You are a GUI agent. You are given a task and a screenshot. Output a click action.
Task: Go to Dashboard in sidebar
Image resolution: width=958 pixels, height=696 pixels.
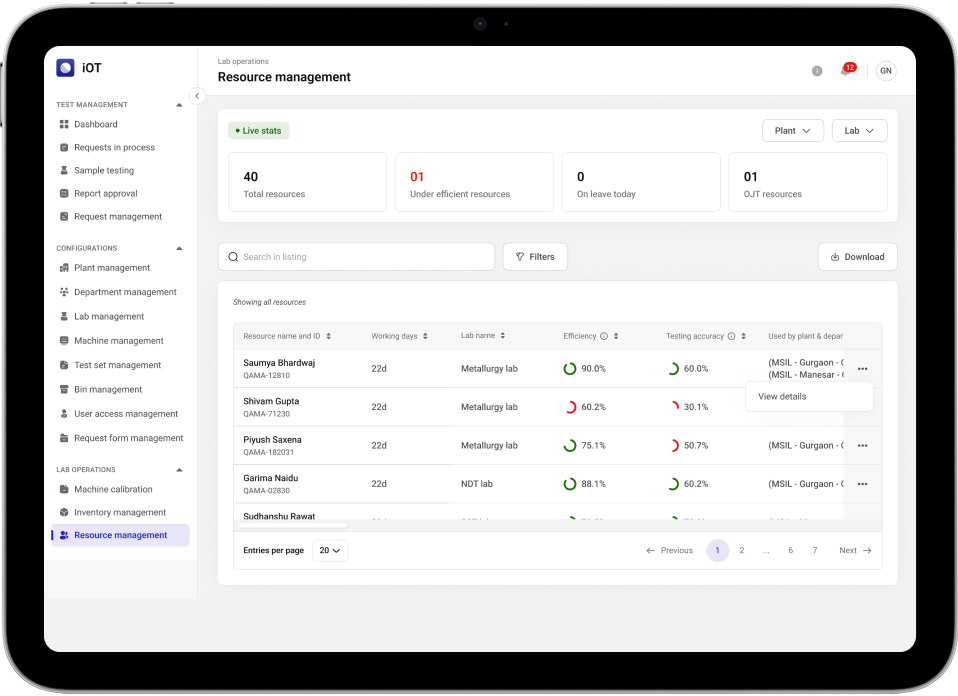point(95,125)
